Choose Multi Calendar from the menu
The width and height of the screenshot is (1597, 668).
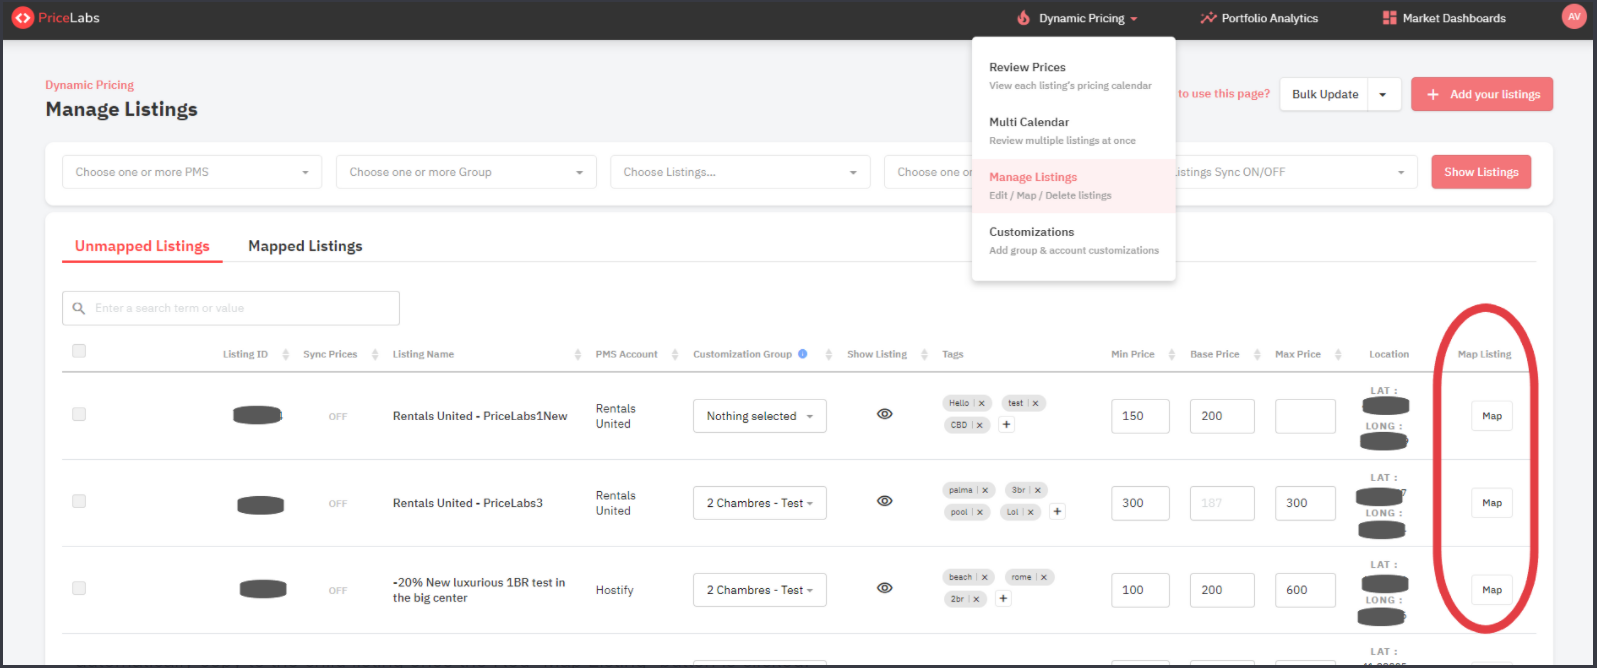tap(1073, 131)
